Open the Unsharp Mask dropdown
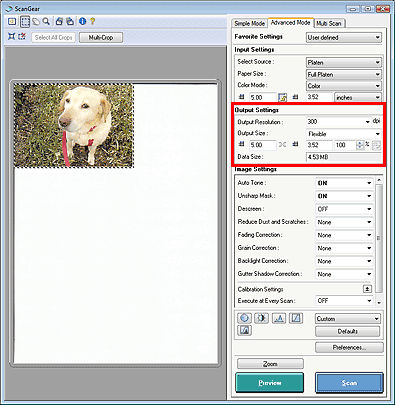The height and width of the screenshot is (405, 395). [x=344, y=196]
